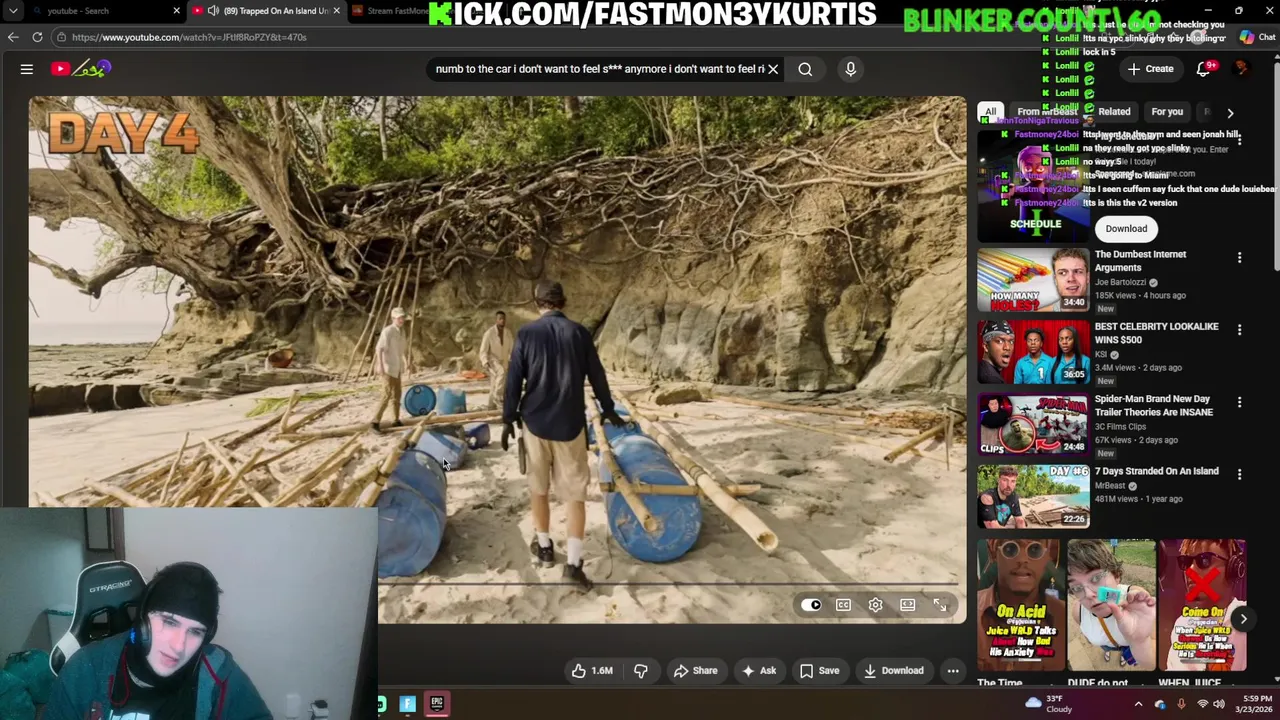Screen dimensions: 1280x720
Task: Open the Create button
Action: point(1150,69)
